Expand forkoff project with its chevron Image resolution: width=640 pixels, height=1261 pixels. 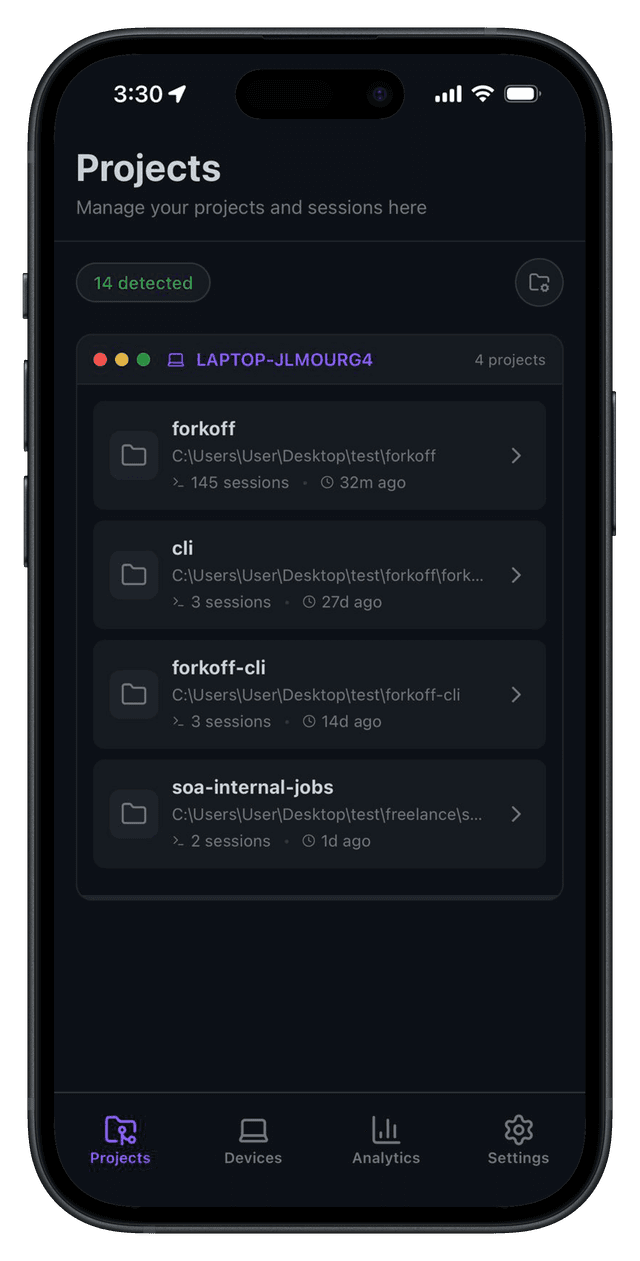[x=516, y=456]
